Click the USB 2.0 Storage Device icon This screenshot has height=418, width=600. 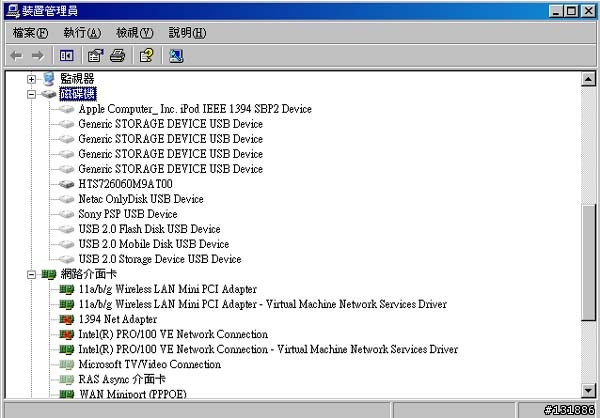[x=66, y=259]
